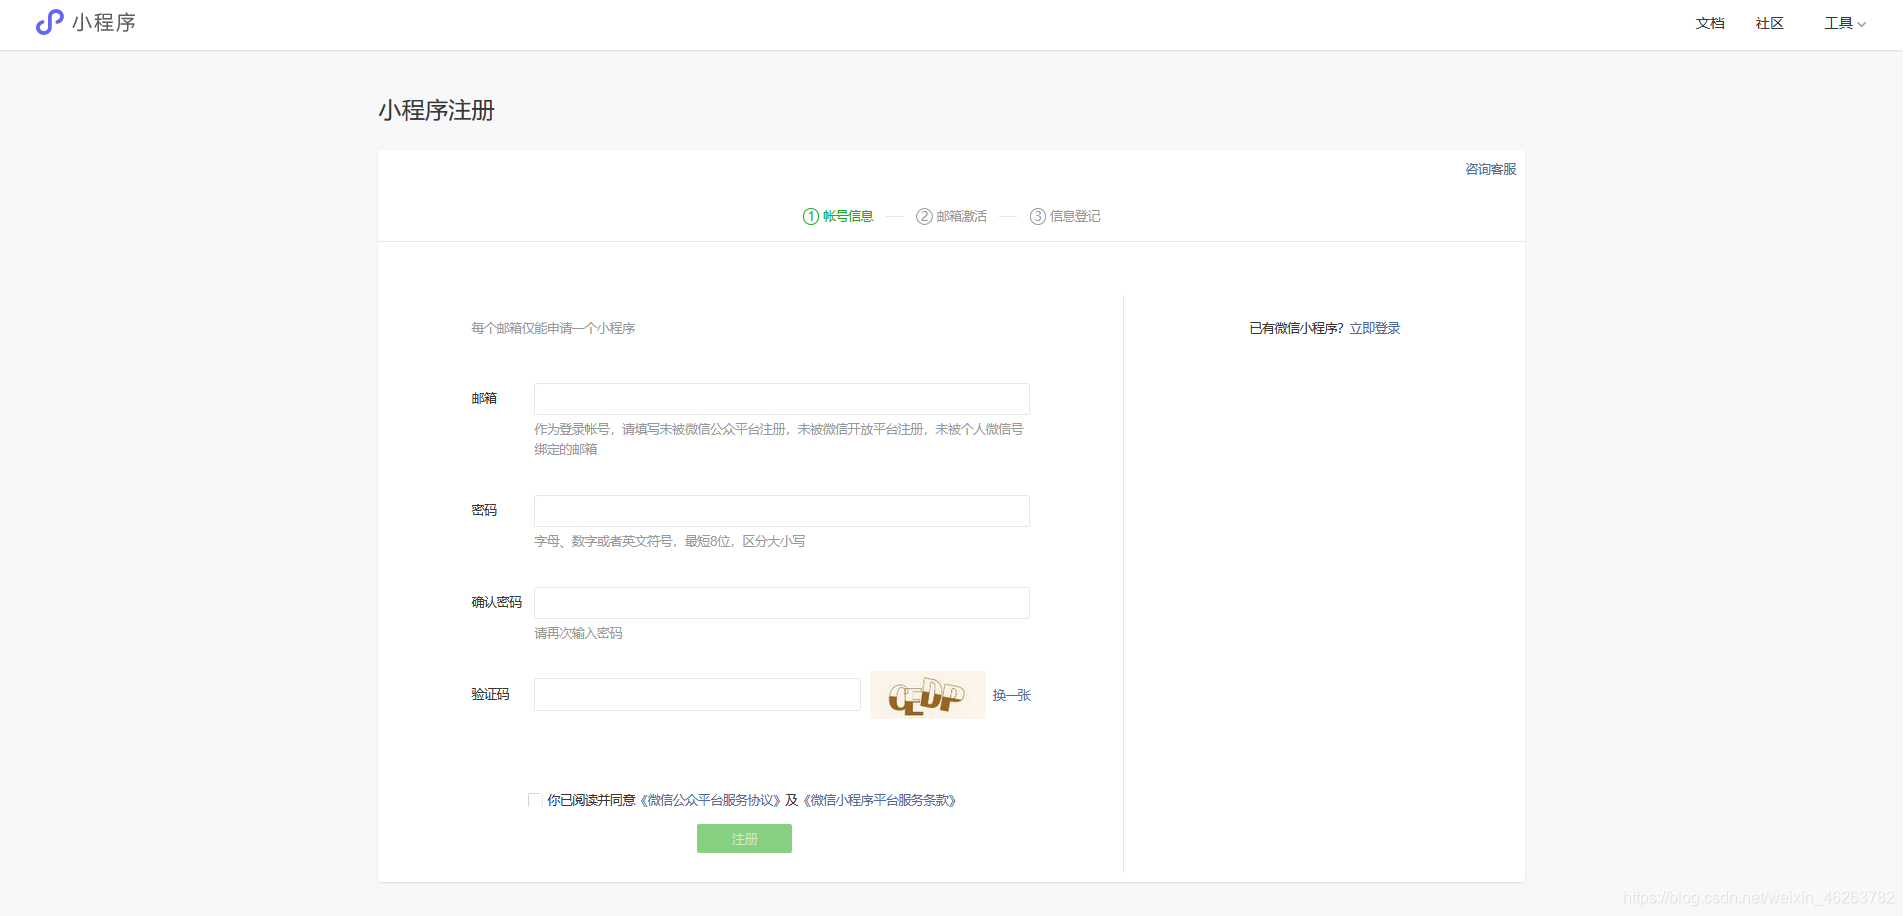This screenshot has width=1904, height=916.
Task: Click the 咨询客服 link
Action: tap(1491, 169)
